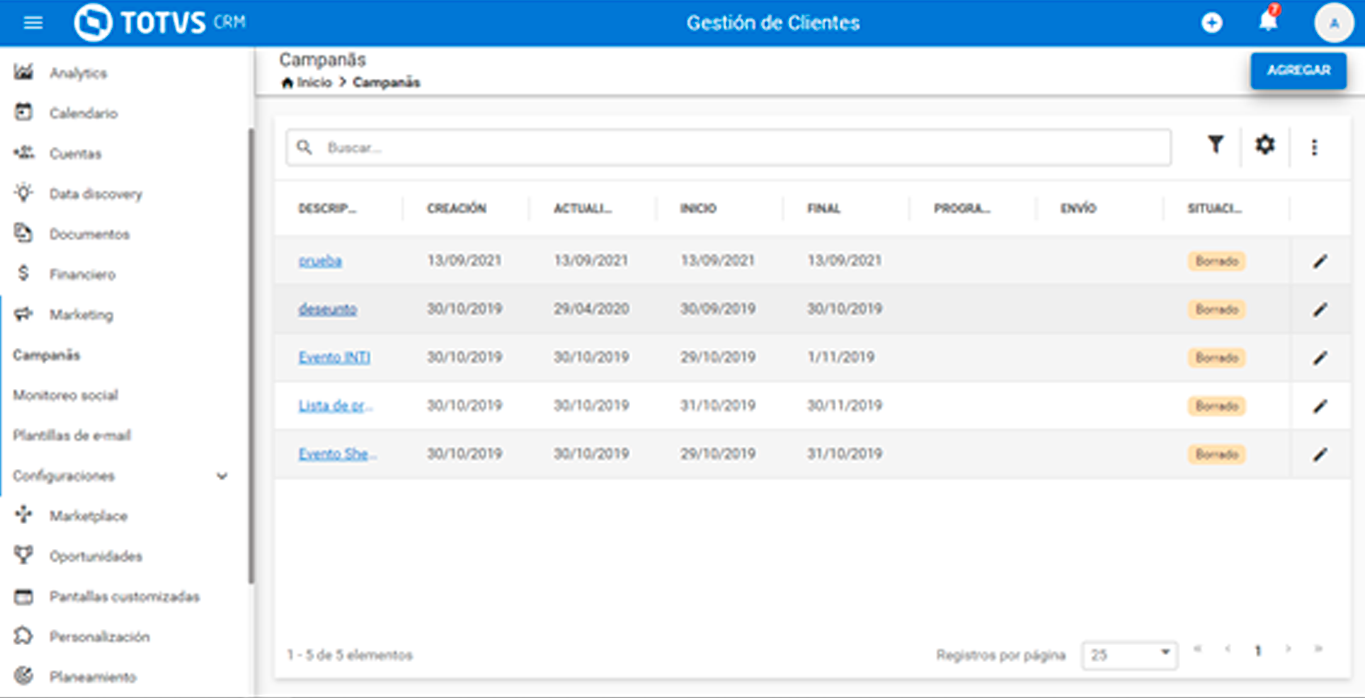Click the plus quick-add icon in header

(1212, 23)
